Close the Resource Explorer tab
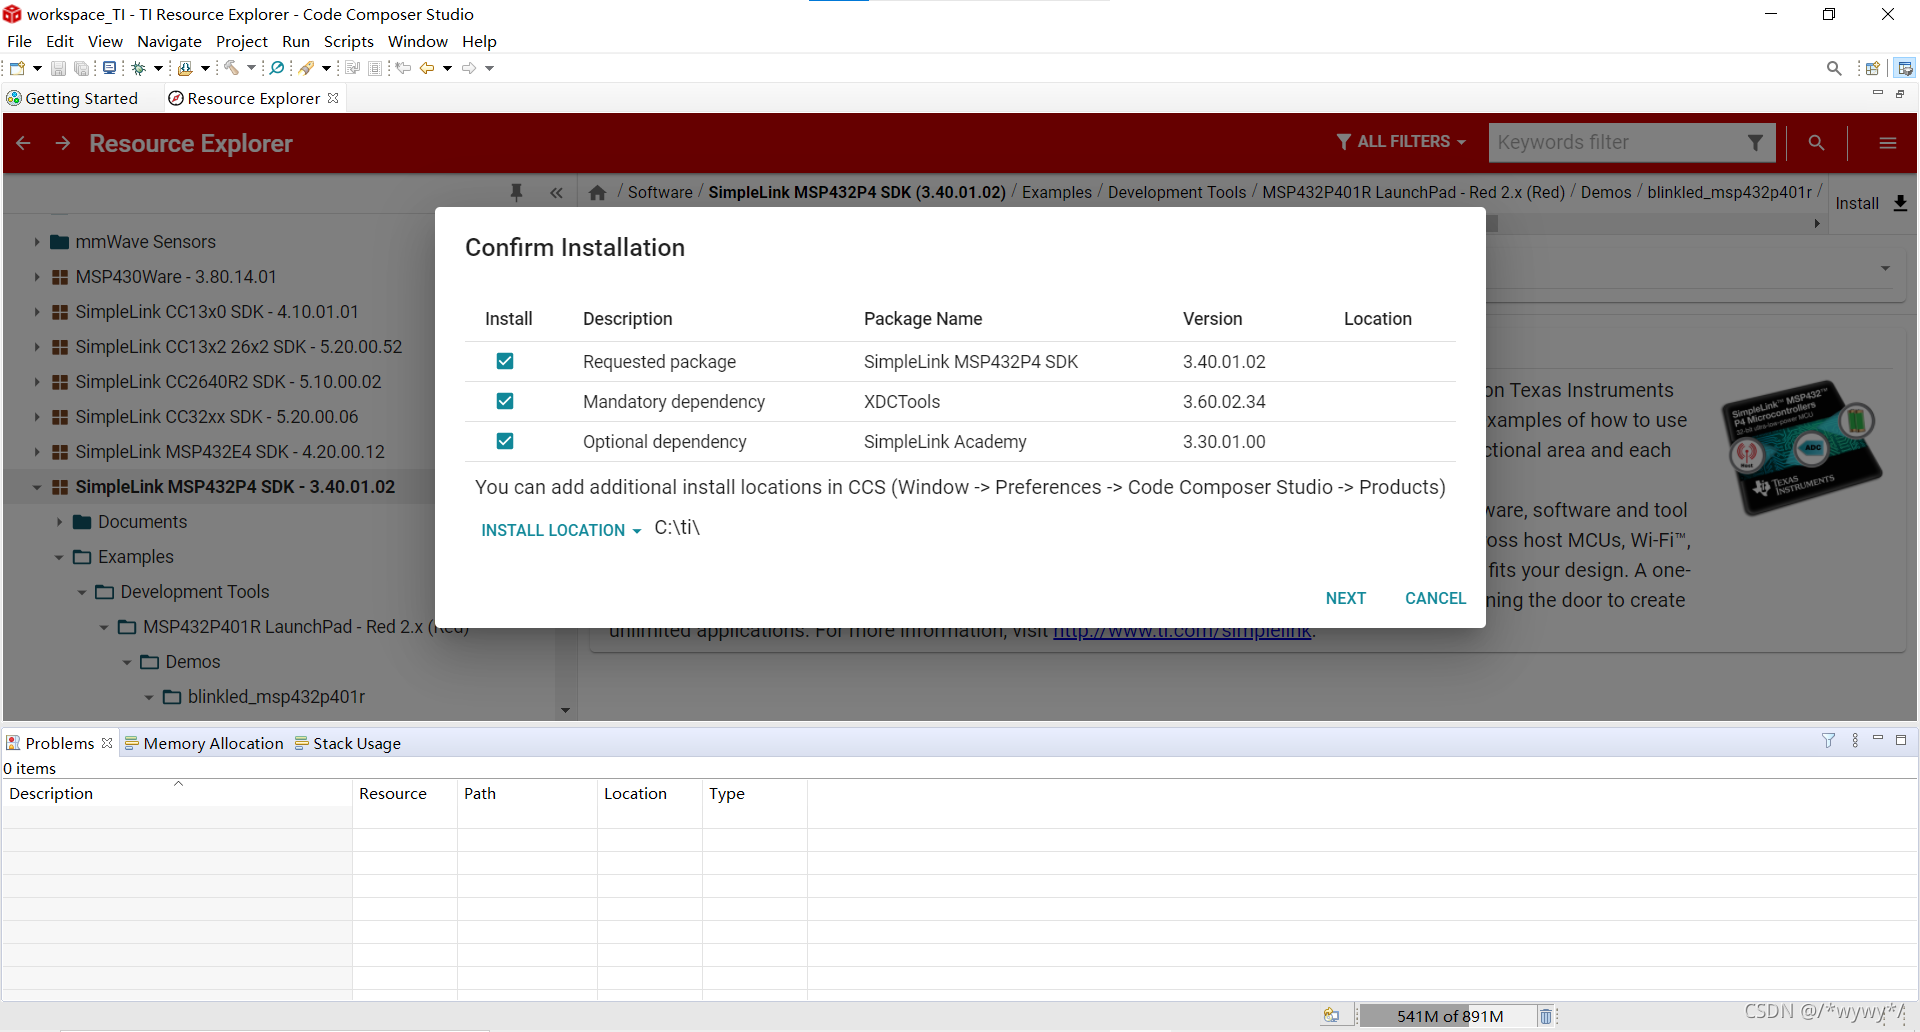1920x1032 pixels. point(333,98)
